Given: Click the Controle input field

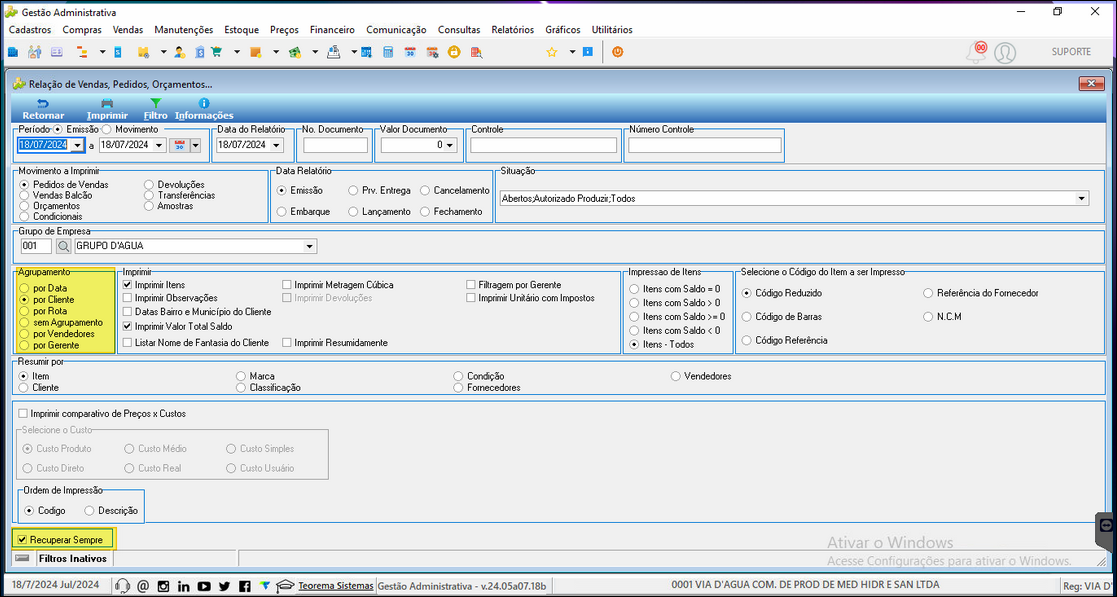Looking at the screenshot, I should tap(544, 145).
